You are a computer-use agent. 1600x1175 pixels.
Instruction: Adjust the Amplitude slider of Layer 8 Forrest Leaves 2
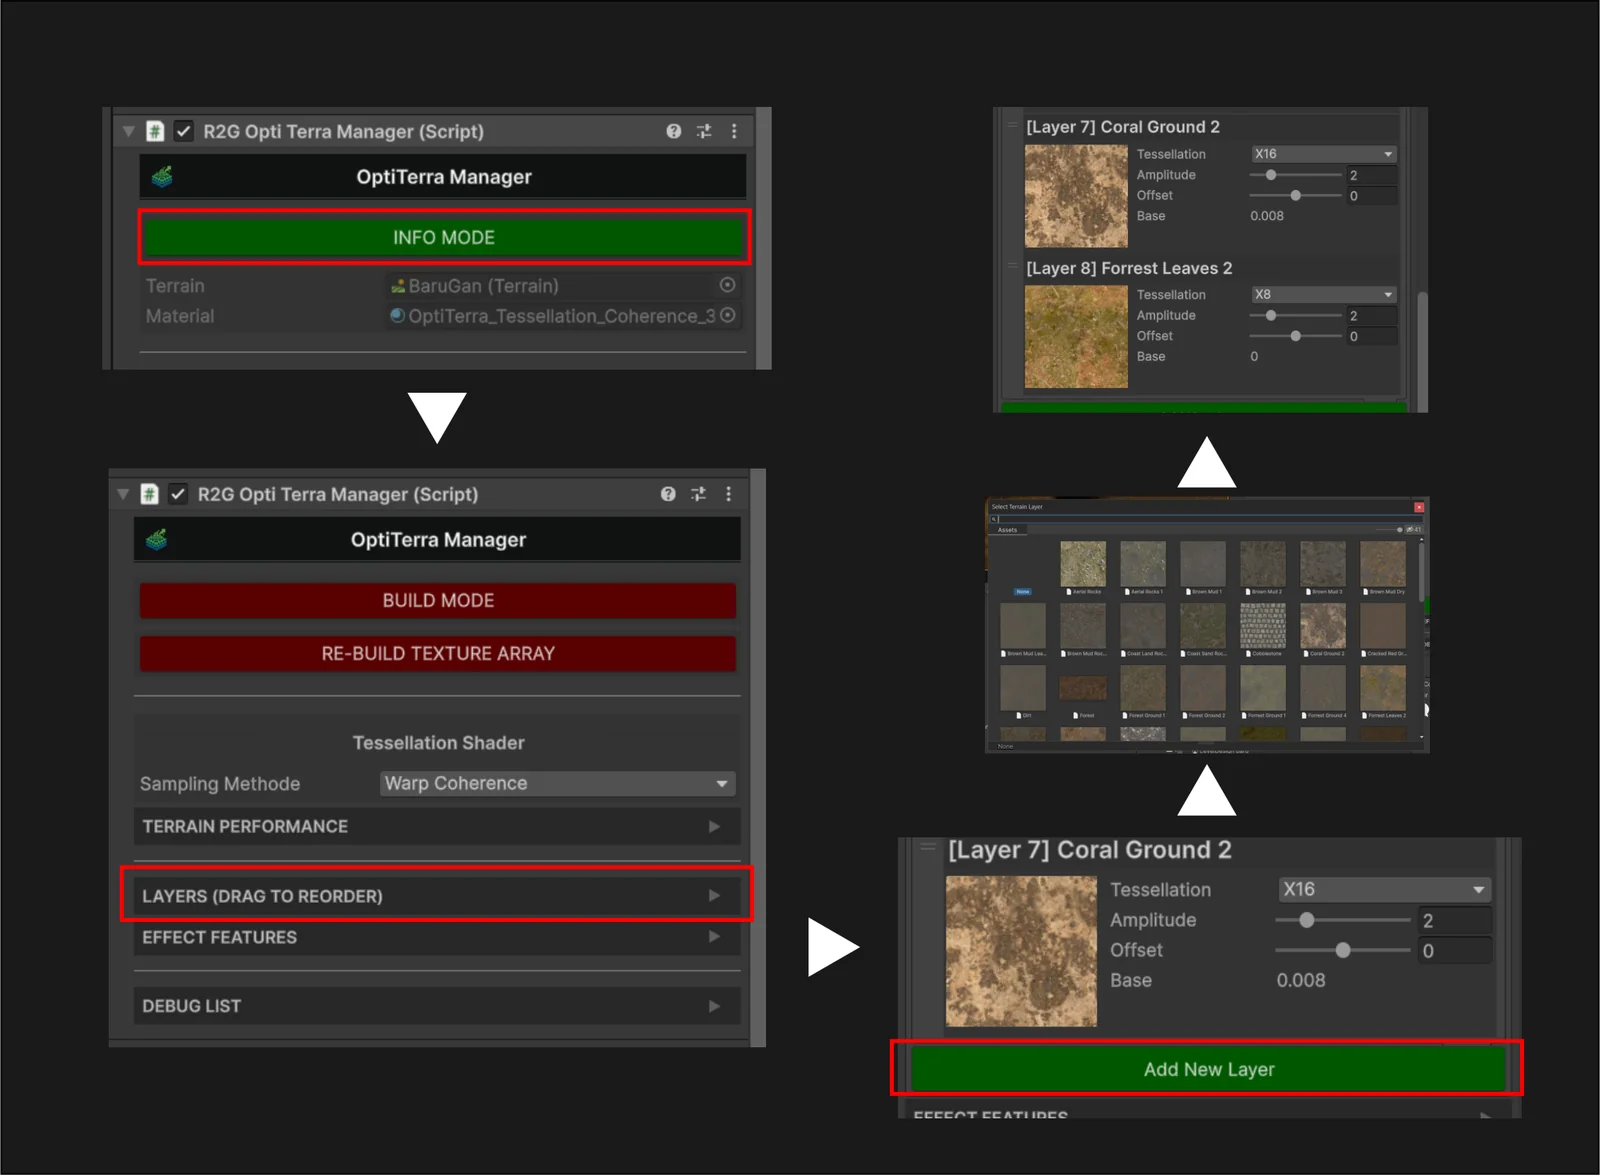pyautogui.click(x=1295, y=315)
